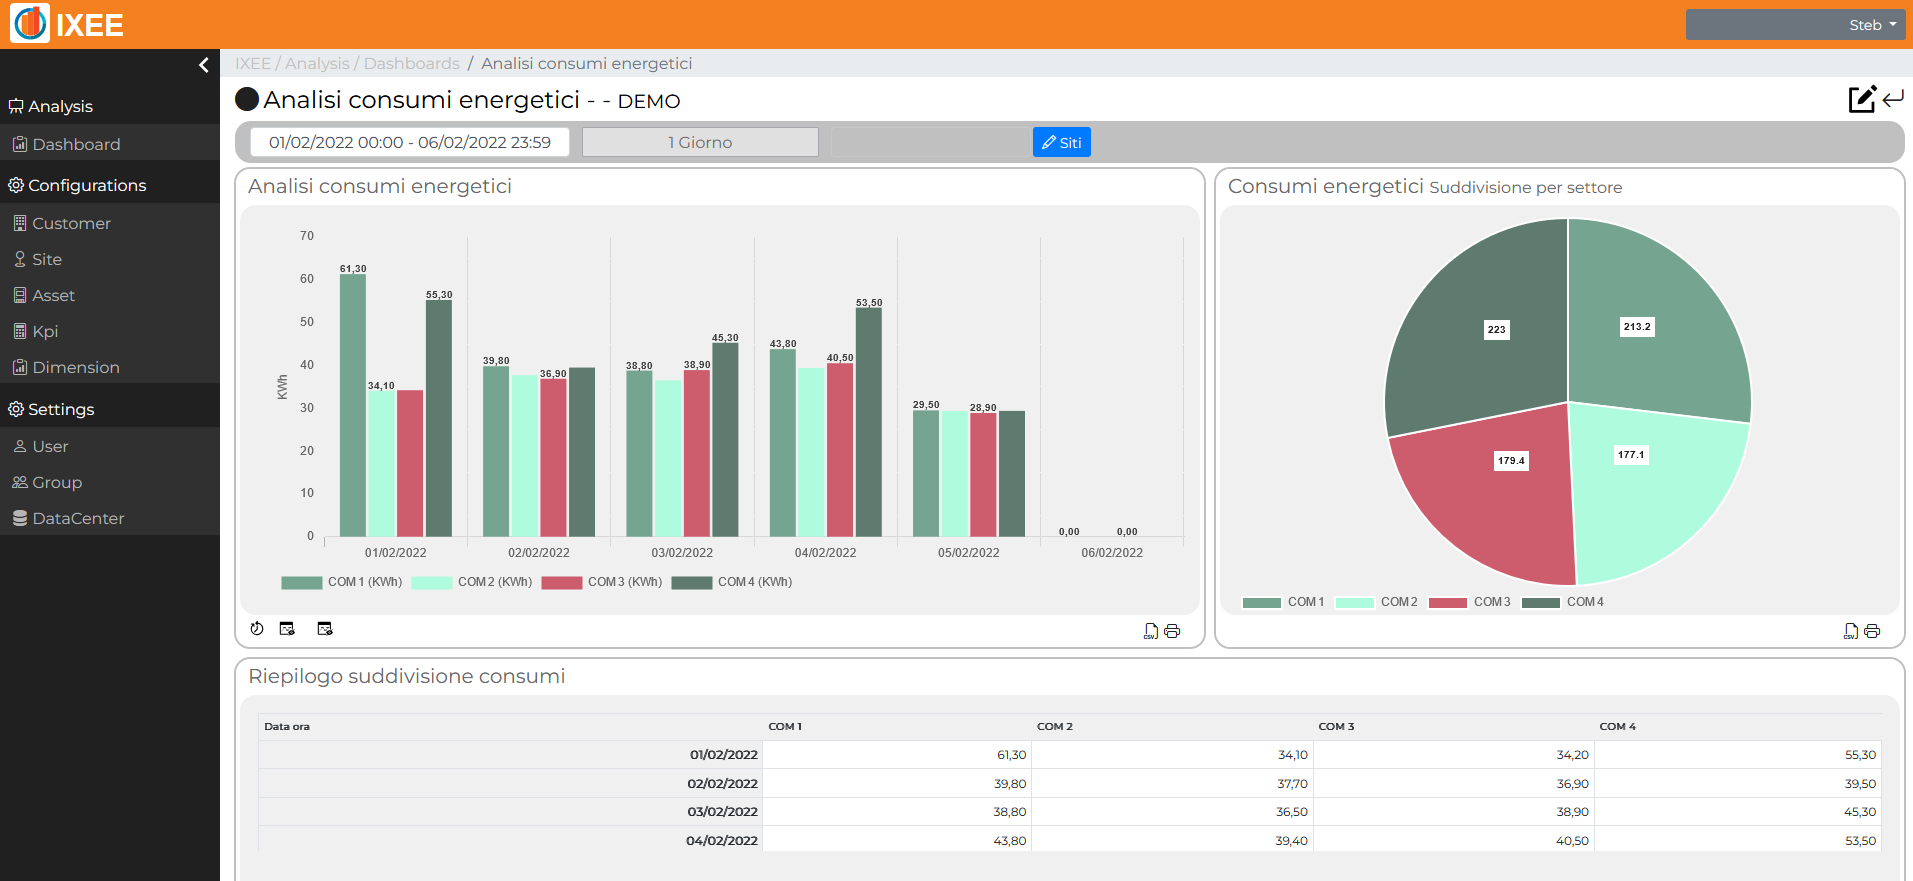Toggle COM 1 (KWh) series in bar legend

point(342,582)
